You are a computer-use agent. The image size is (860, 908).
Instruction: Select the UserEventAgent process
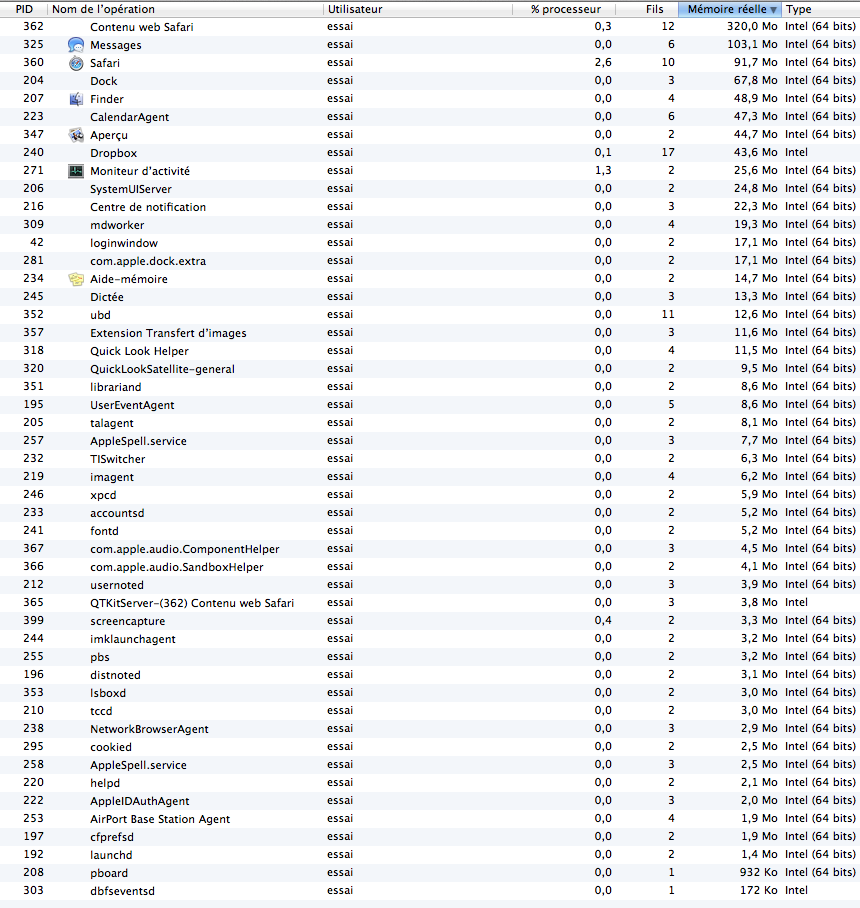[430, 404]
